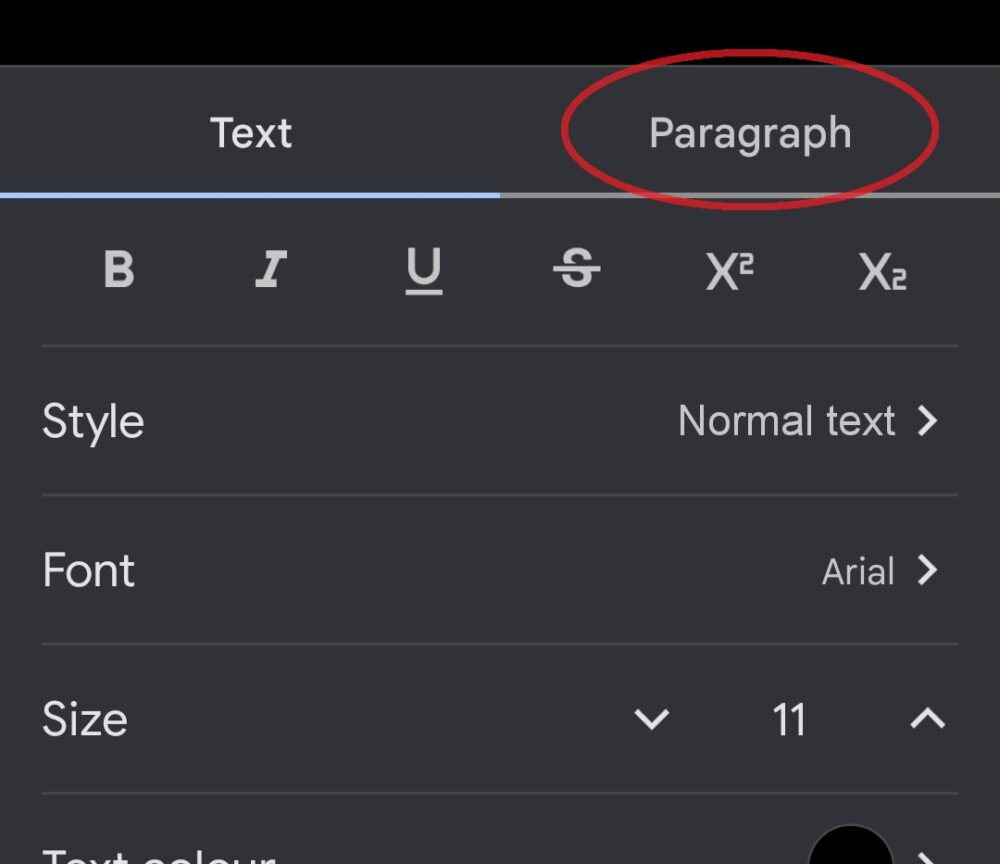Image resolution: width=1000 pixels, height=864 pixels.
Task: Apply underline formatting
Action: [424, 270]
